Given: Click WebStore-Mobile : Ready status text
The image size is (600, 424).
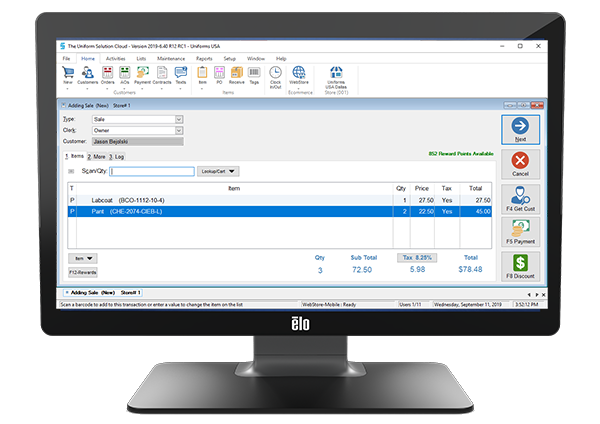Looking at the screenshot, I should tap(329, 305).
